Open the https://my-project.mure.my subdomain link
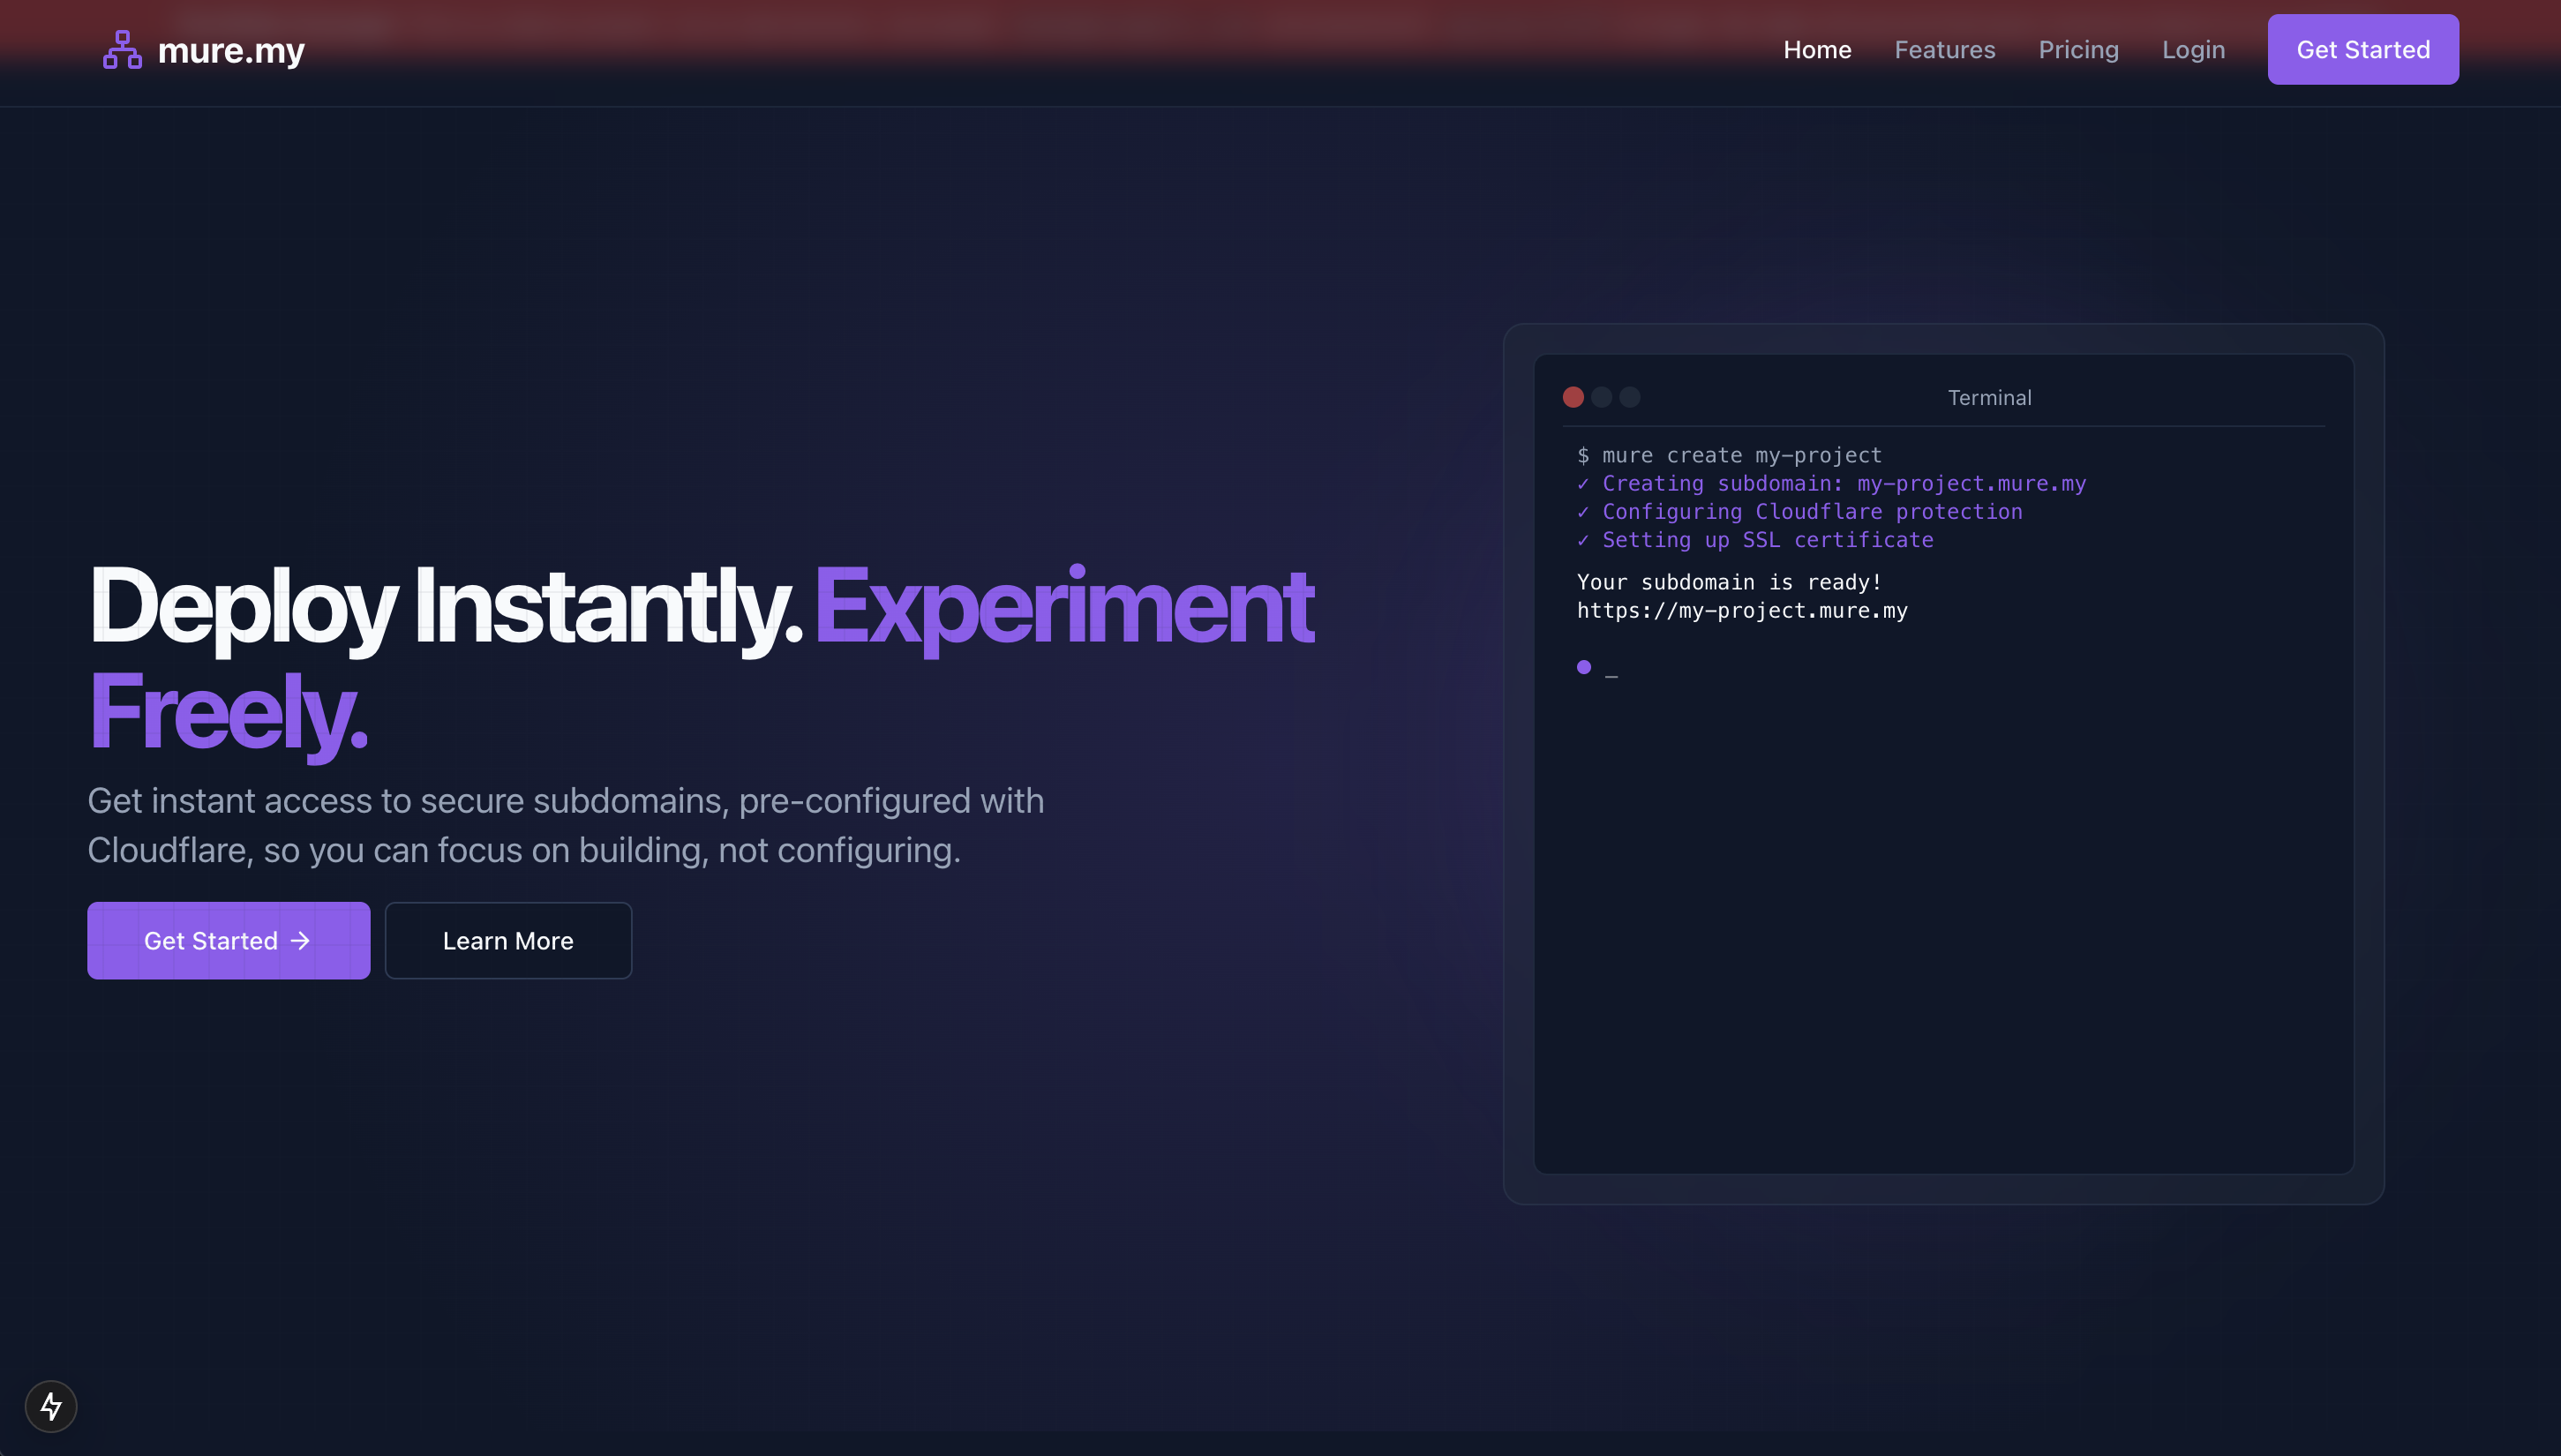The height and width of the screenshot is (1456, 2561). click(1742, 610)
